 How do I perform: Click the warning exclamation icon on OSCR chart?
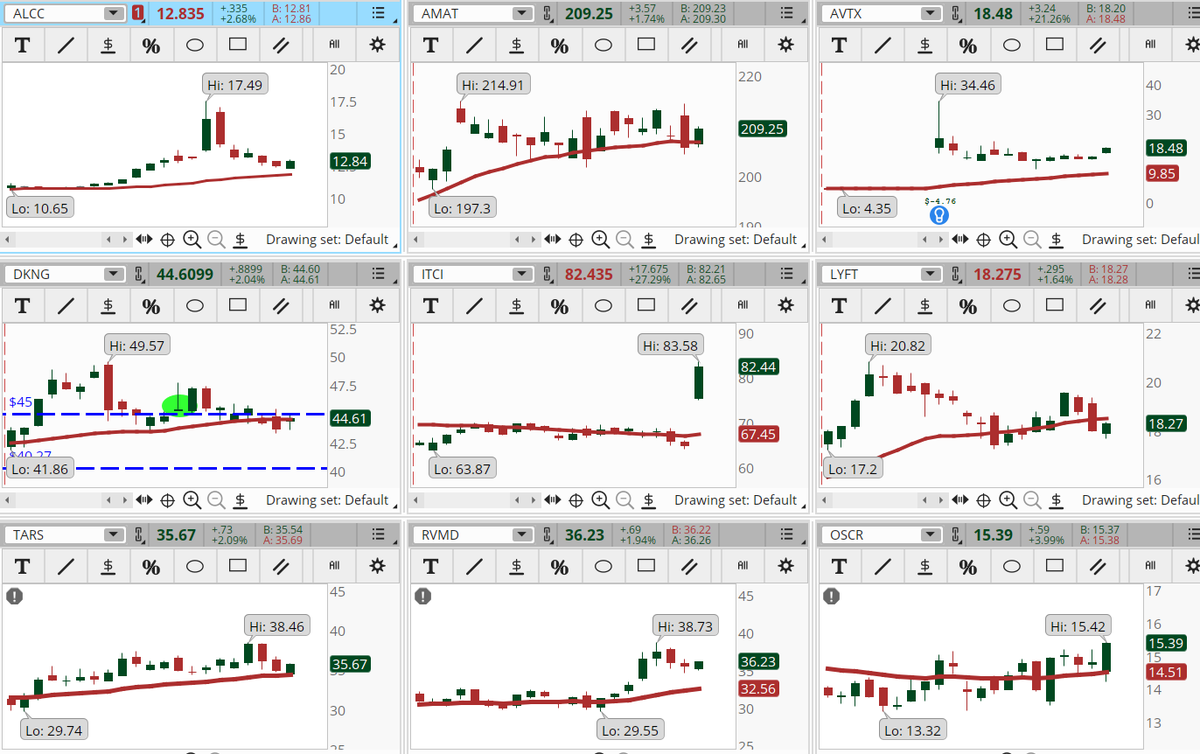click(831, 596)
